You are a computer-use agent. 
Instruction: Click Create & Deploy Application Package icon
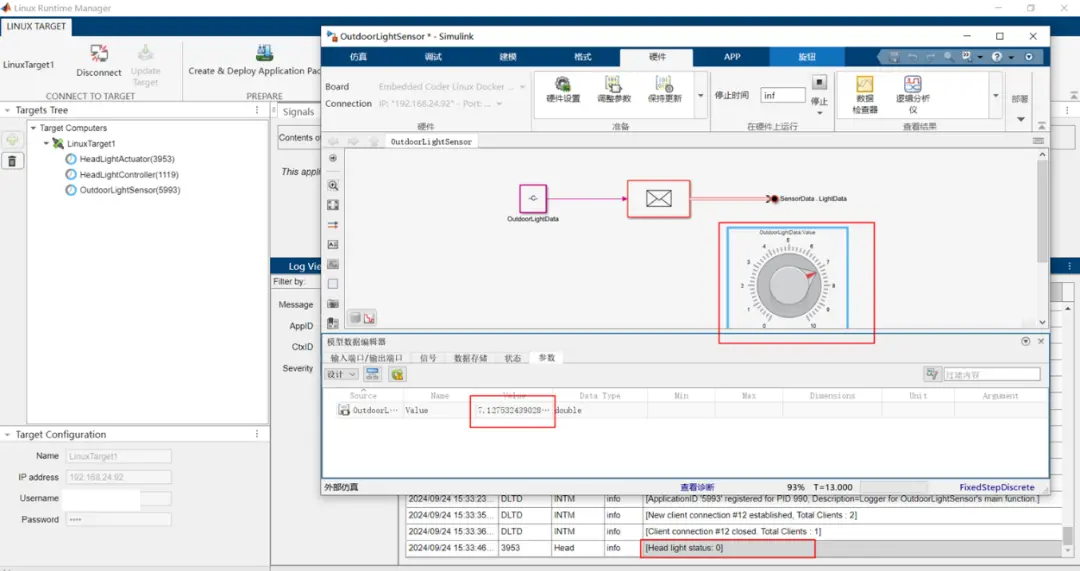pyautogui.click(x=264, y=52)
